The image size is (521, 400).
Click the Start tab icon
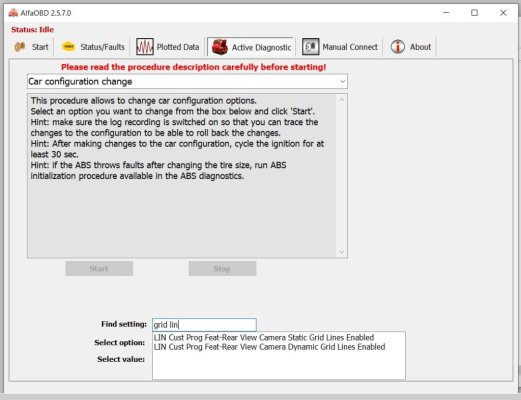pos(20,47)
